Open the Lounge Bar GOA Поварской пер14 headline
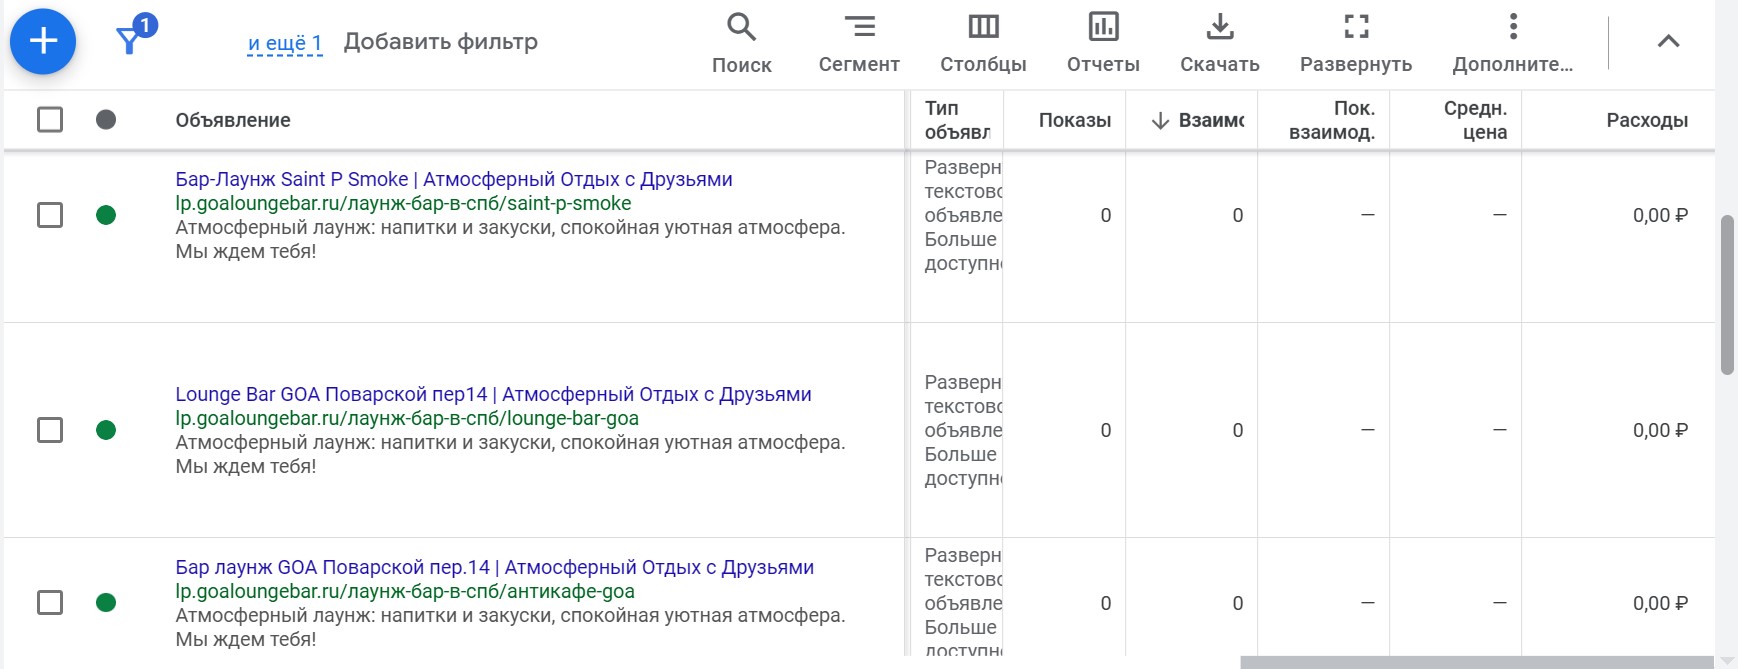The height and width of the screenshot is (669, 1738). (x=493, y=394)
